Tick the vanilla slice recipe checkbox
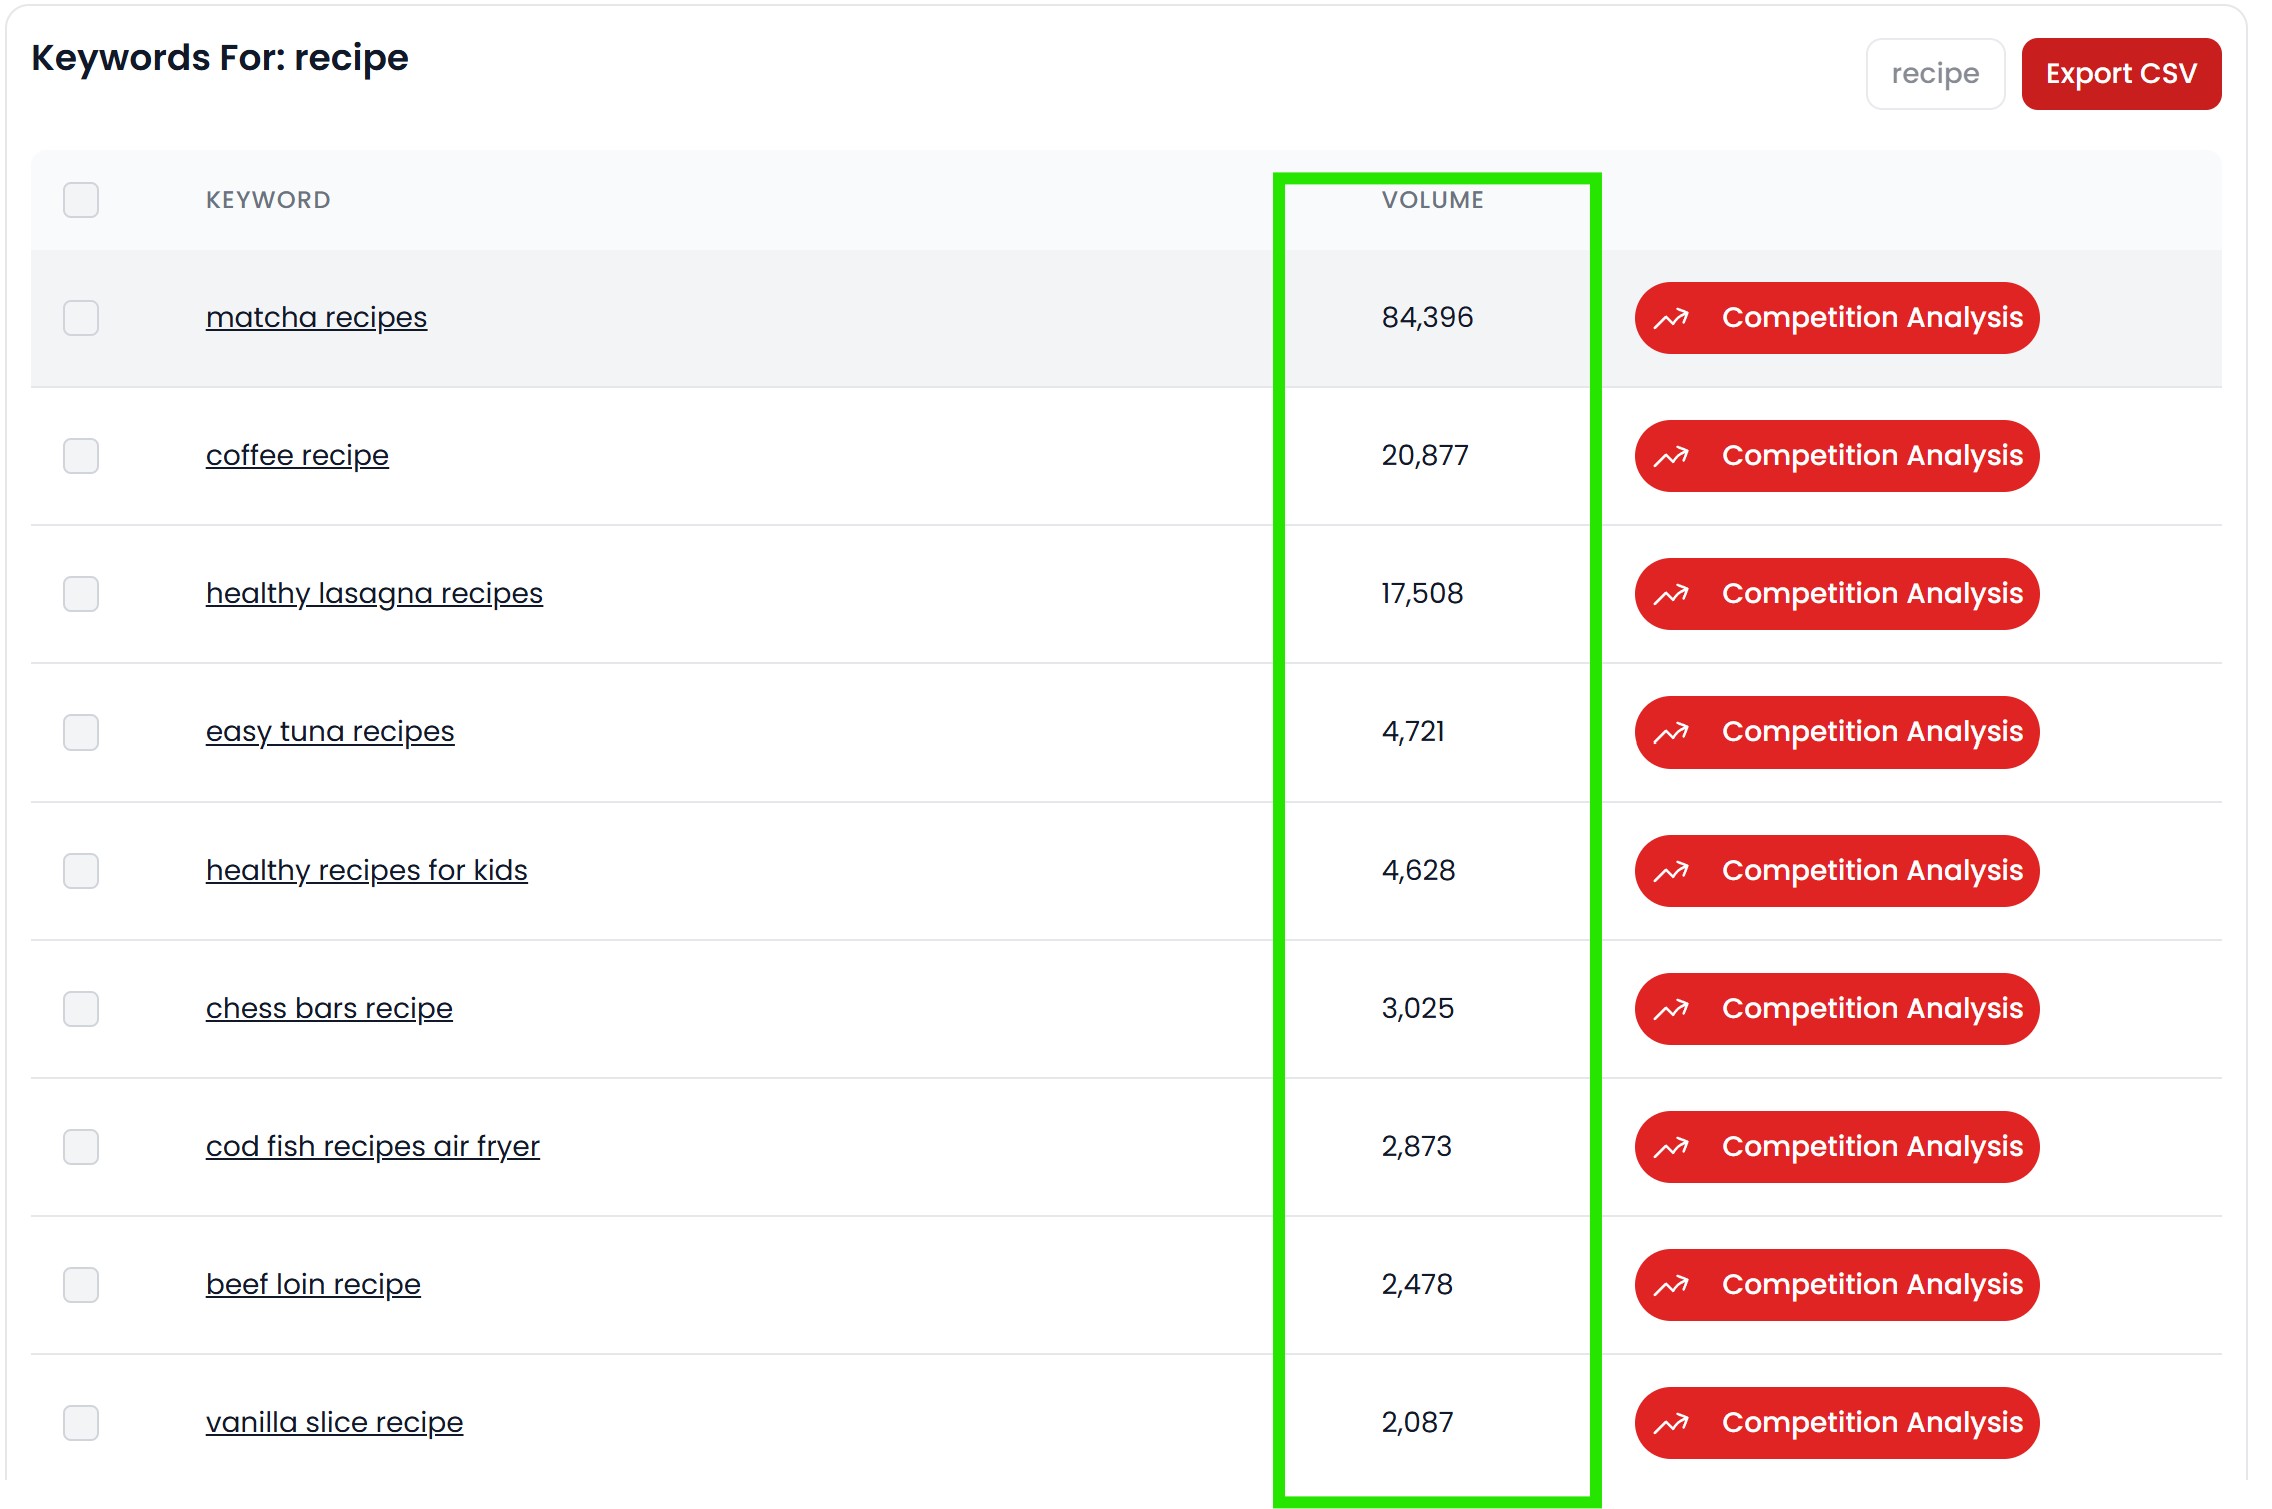Image resolution: width=2272 pixels, height=1509 pixels. pos(81,1423)
